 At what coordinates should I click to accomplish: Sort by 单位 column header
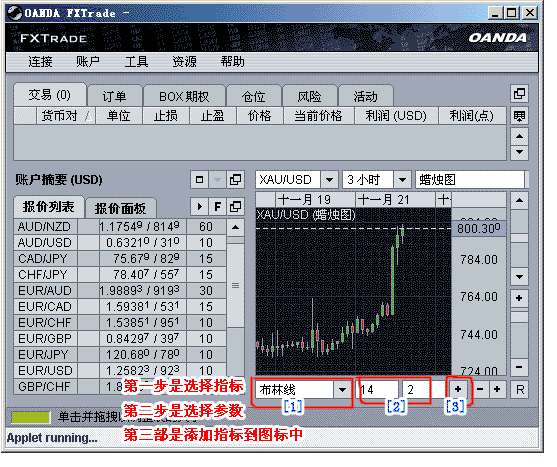[x=118, y=116]
